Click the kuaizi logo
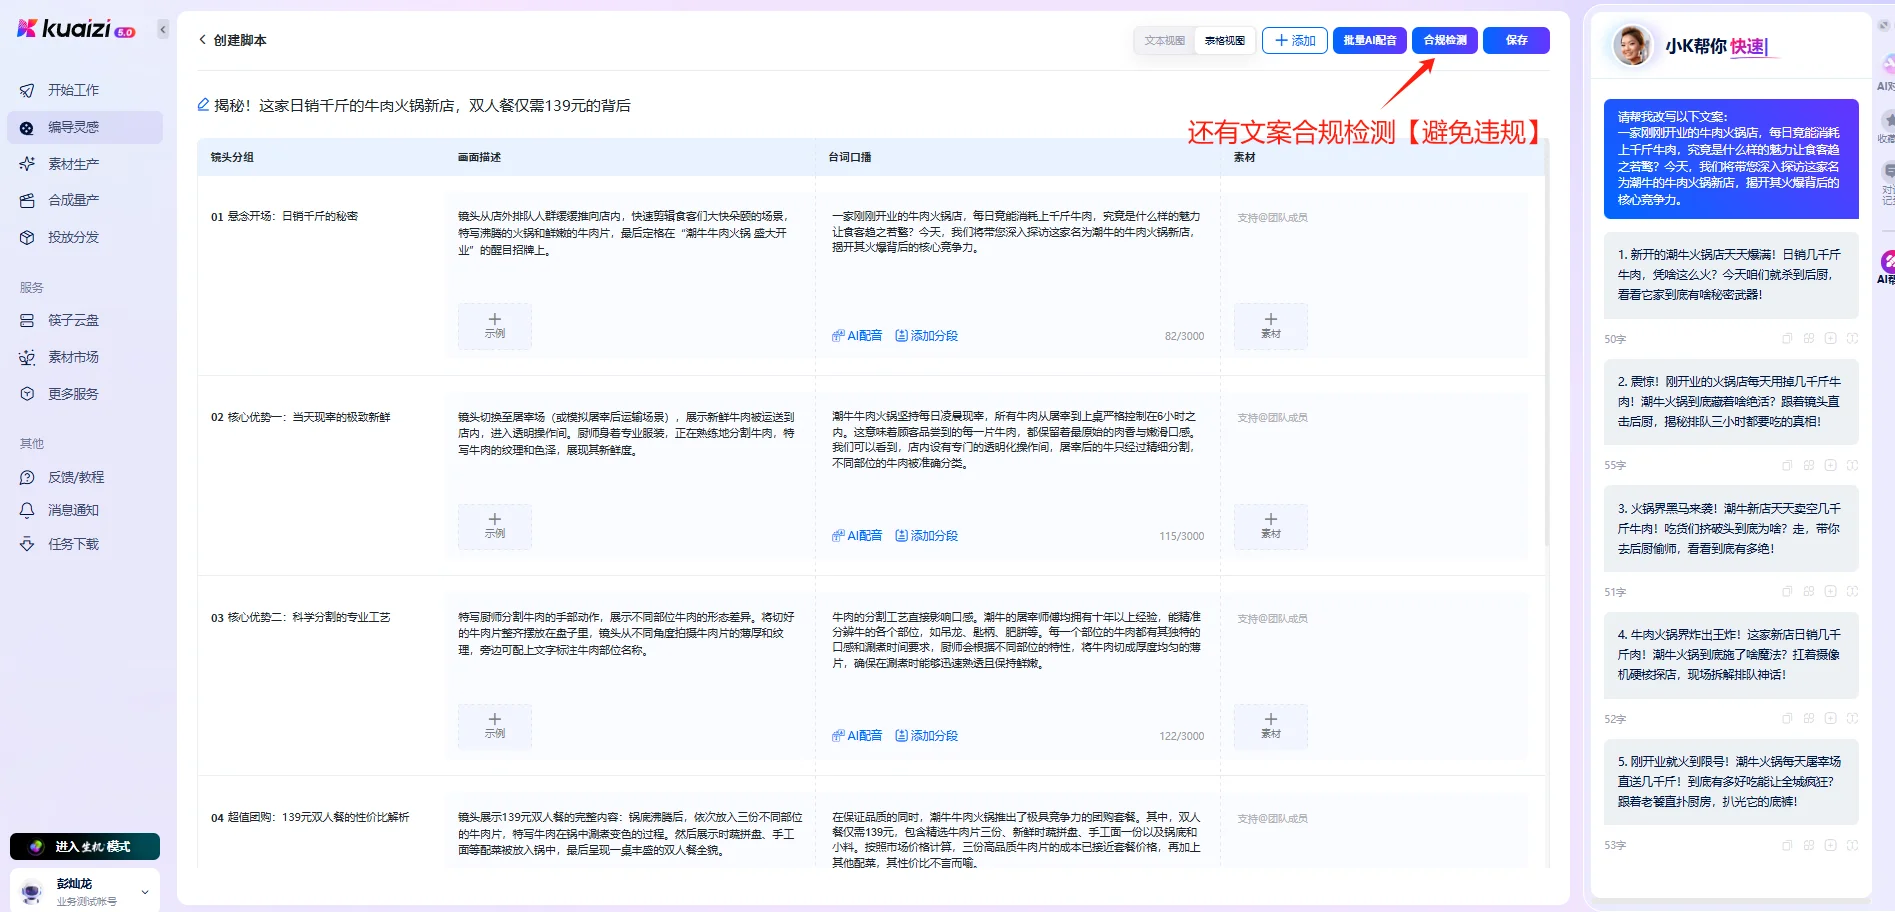This screenshot has width=1895, height=912. pyautogui.click(x=76, y=29)
